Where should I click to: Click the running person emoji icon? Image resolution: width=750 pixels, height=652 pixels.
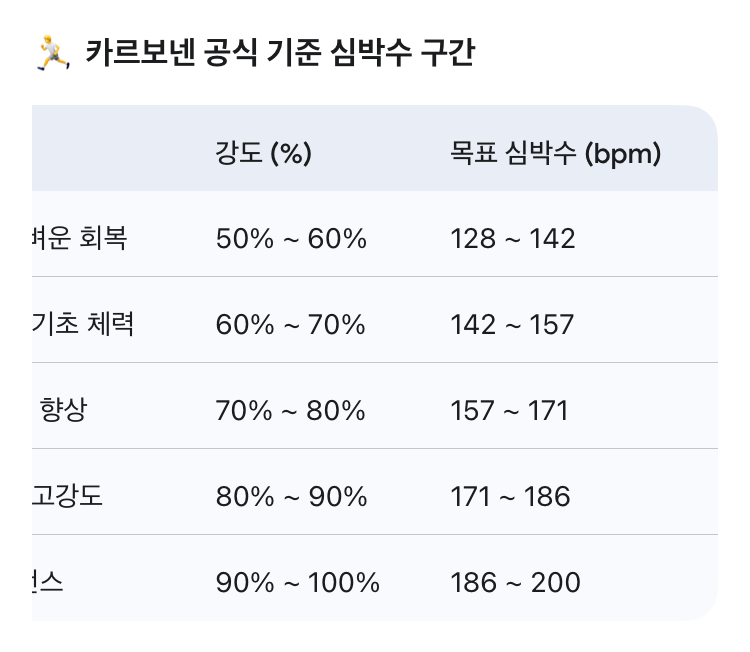[x=49, y=53]
